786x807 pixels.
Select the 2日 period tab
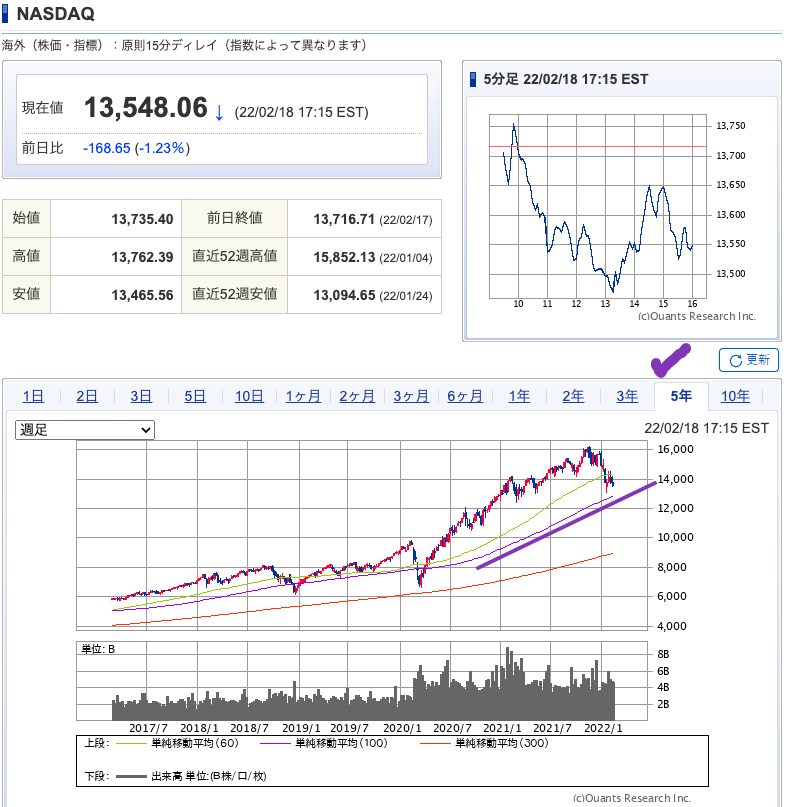pyautogui.click(x=87, y=396)
